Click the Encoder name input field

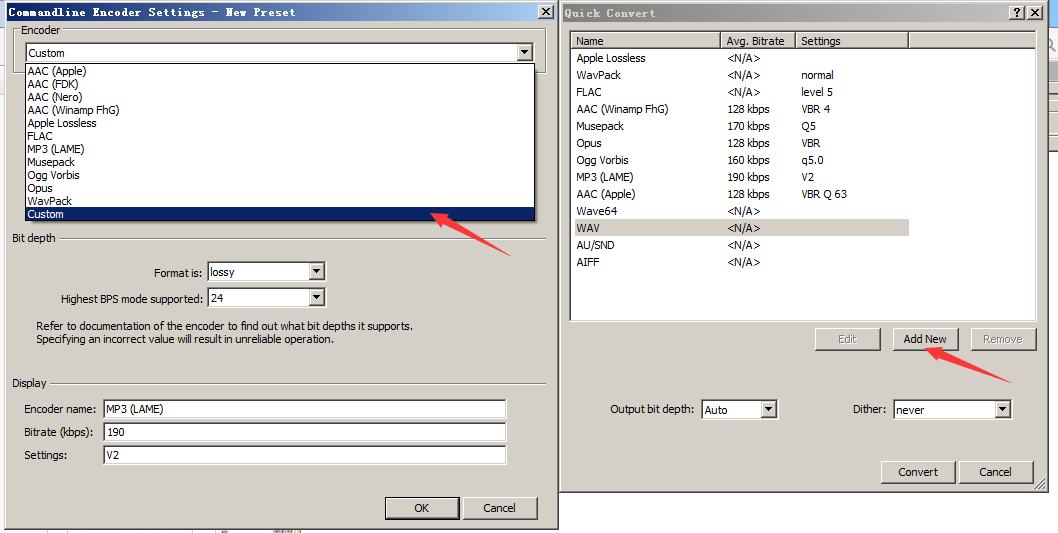pyautogui.click(x=304, y=409)
